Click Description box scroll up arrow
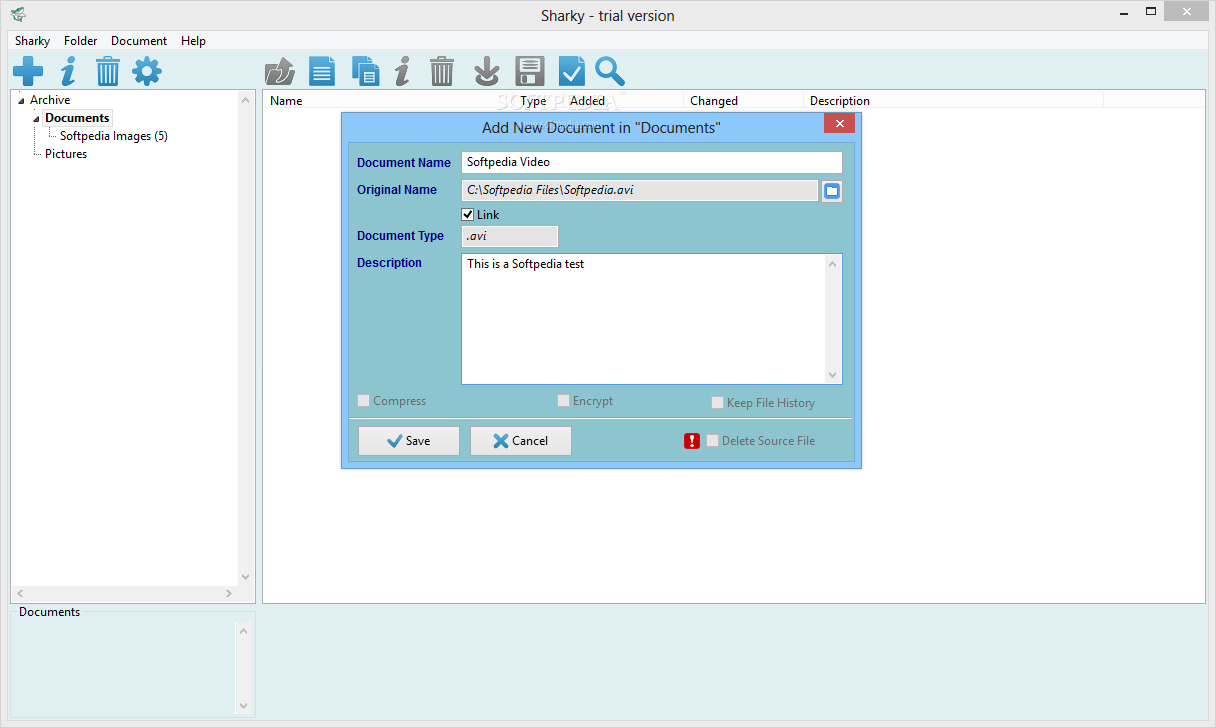1216x728 pixels. pos(832,264)
